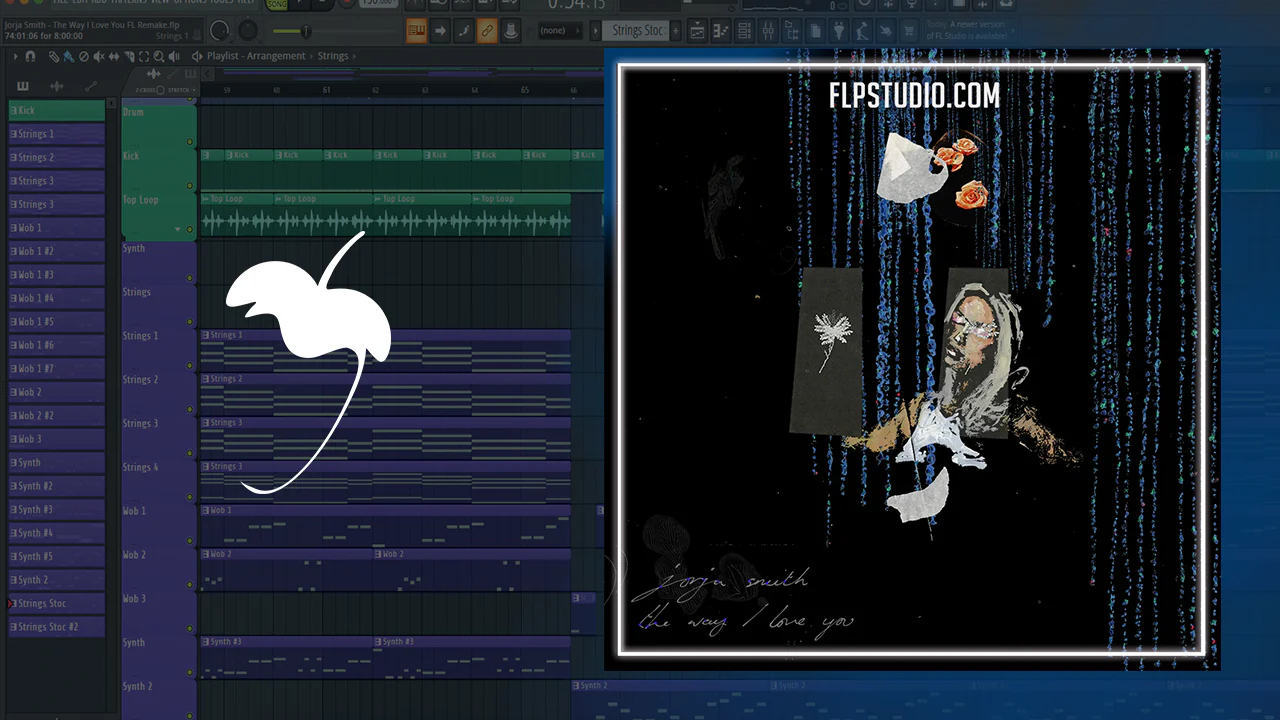Select the Strings 2 clip in playlist

[x=385, y=394]
